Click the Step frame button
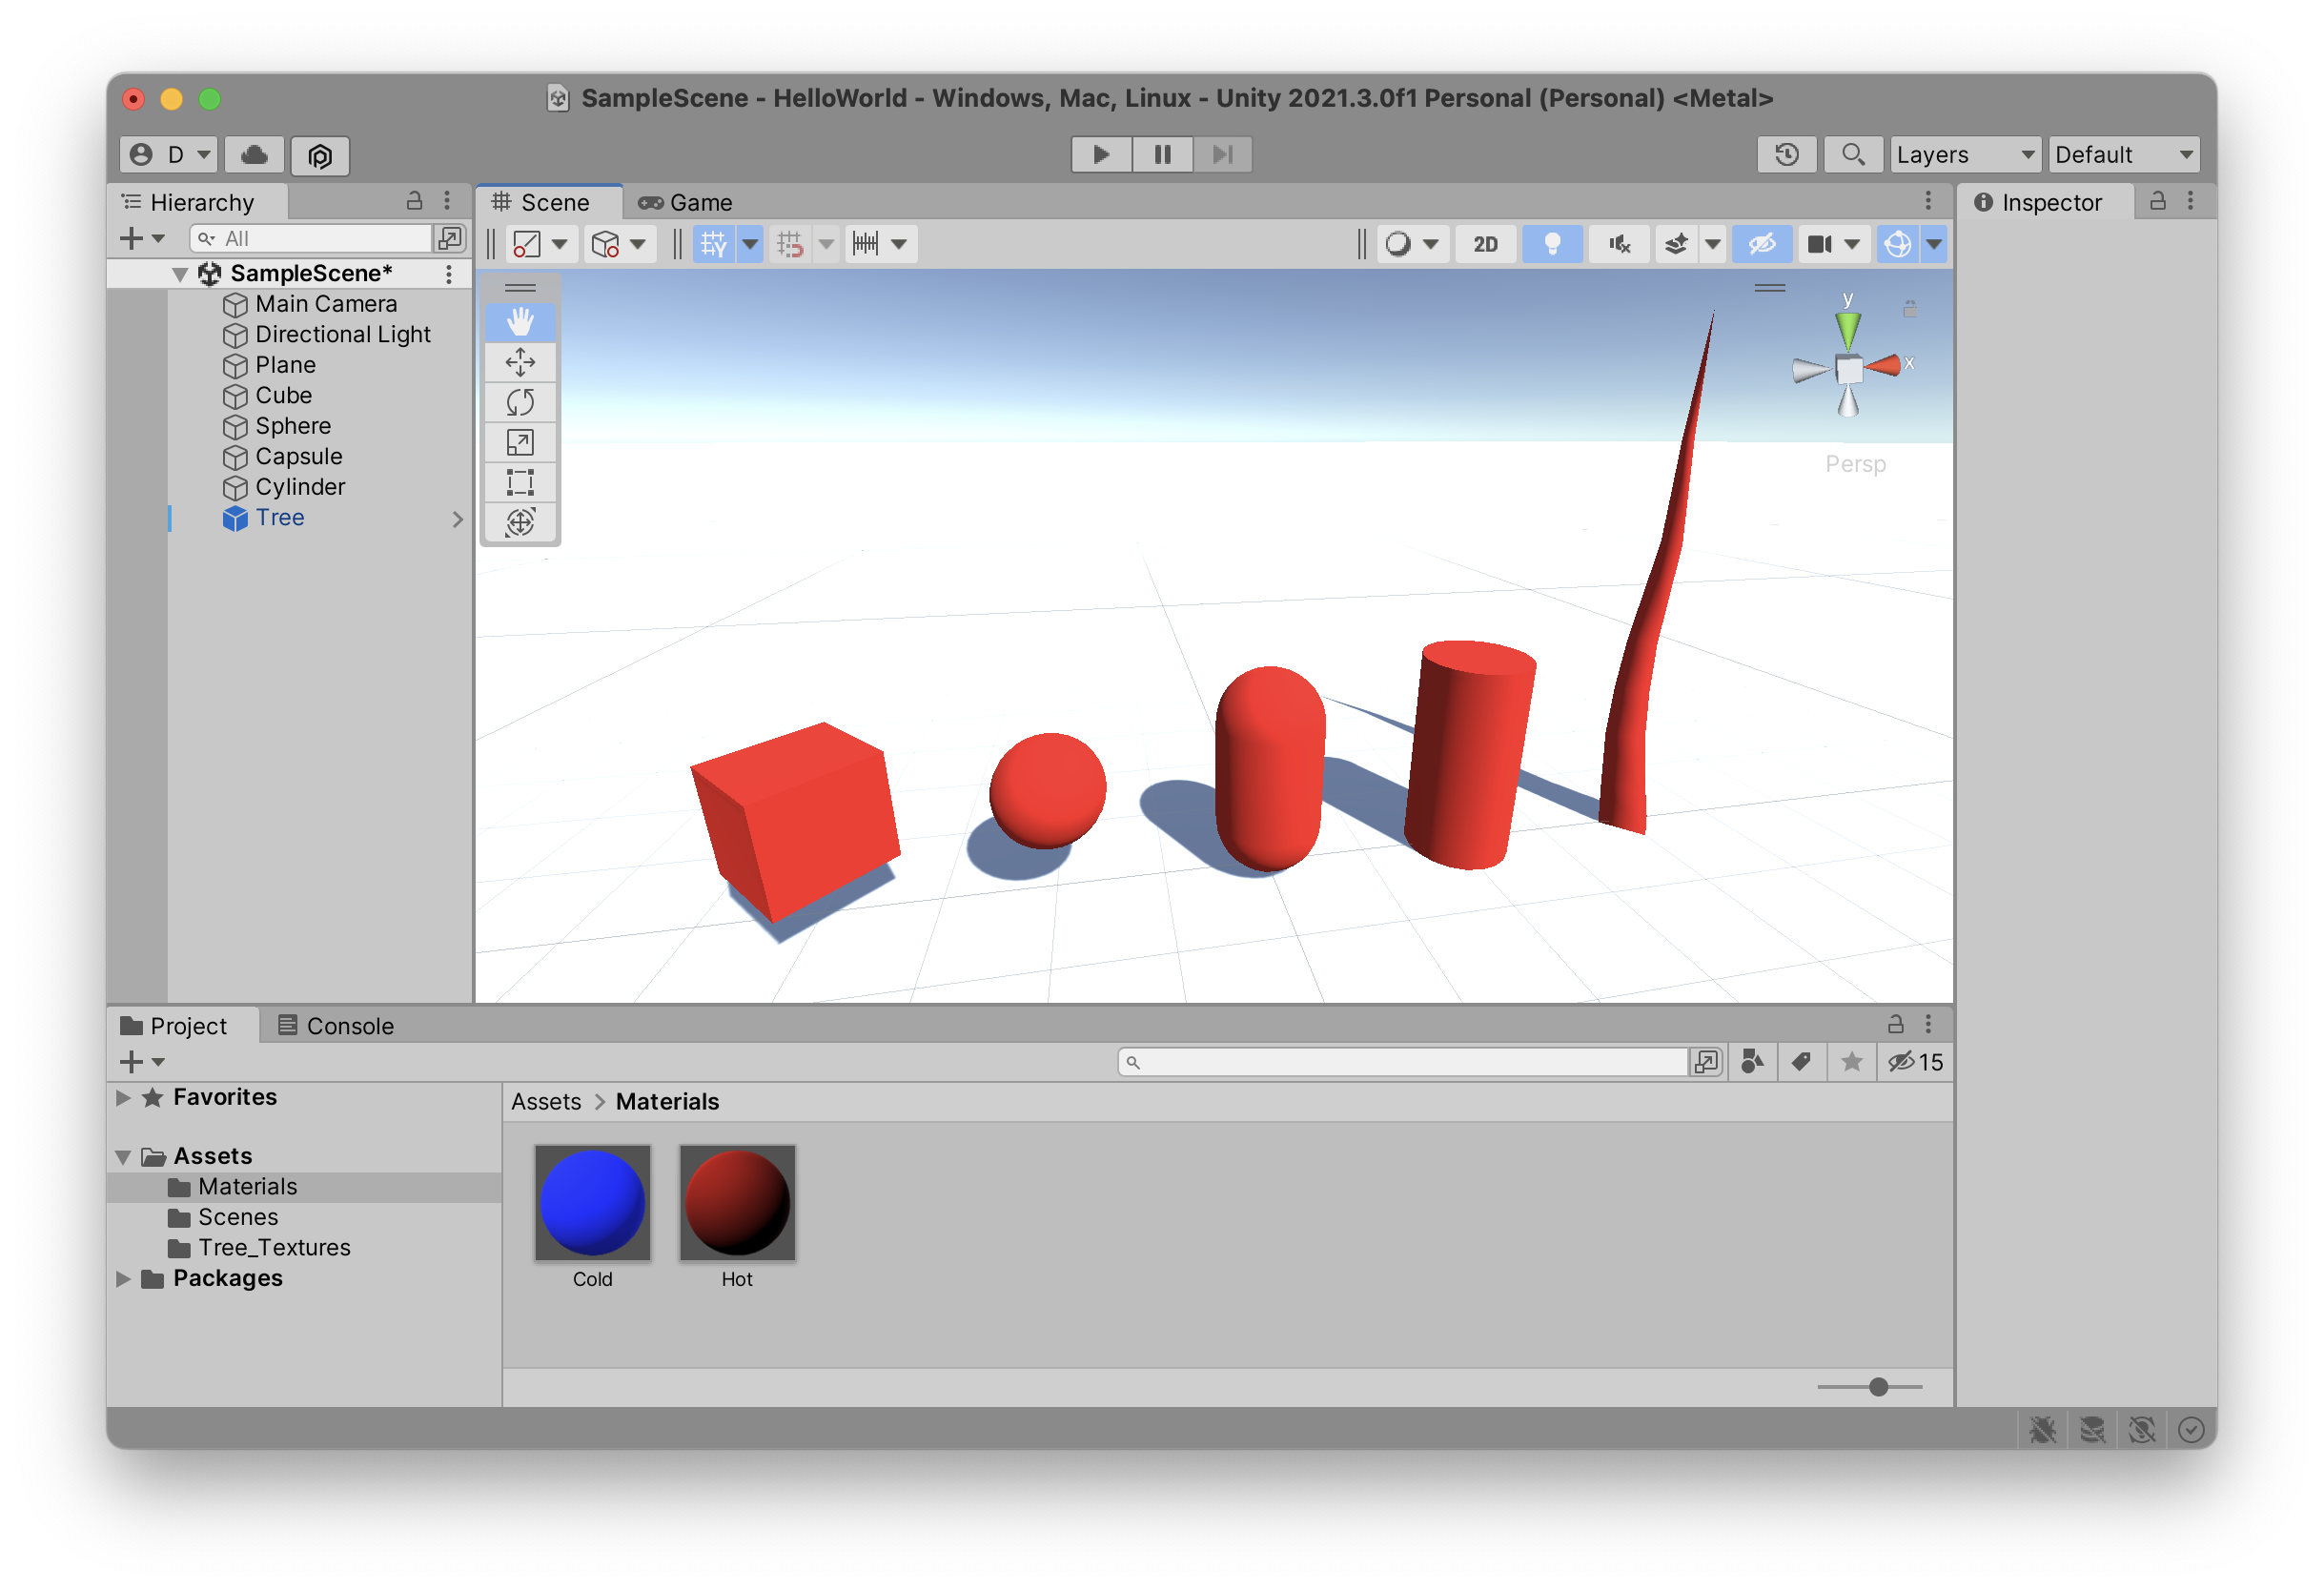Viewport: 2324px width, 1590px height. tap(1222, 154)
